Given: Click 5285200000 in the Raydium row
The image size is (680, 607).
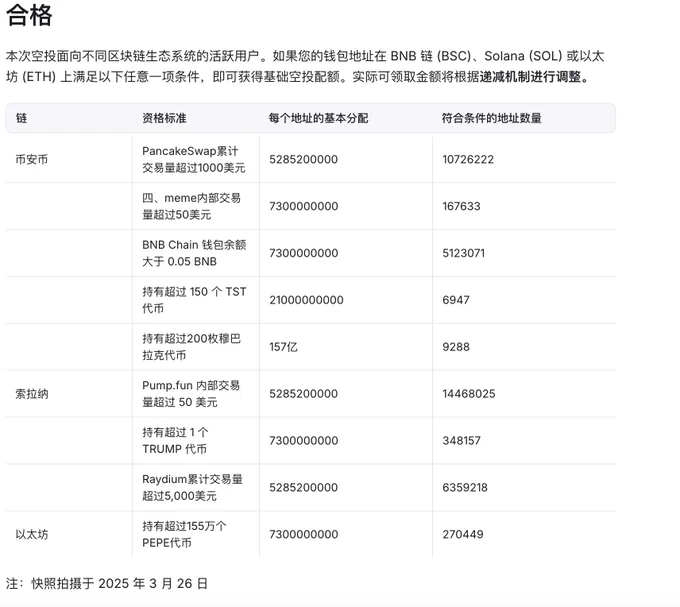Looking at the screenshot, I should click(x=303, y=487).
